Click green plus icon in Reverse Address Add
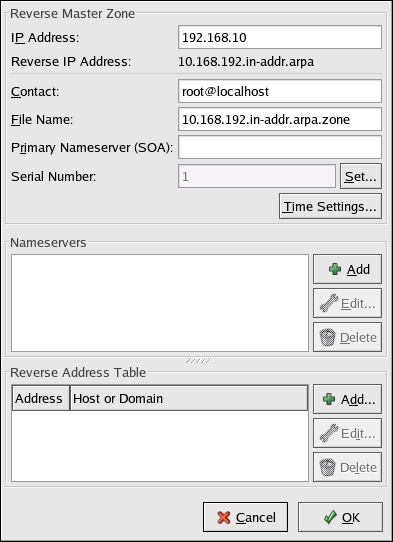The image size is (393, 542). tap(329, 399)
